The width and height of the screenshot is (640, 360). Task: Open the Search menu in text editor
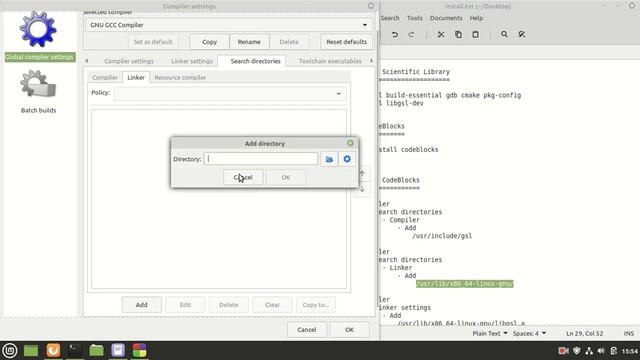click(x=390, y=18)
